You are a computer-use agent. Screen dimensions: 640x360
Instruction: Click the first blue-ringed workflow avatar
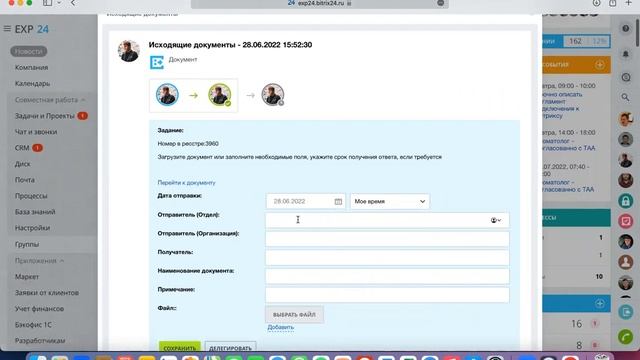click(167, 94)
